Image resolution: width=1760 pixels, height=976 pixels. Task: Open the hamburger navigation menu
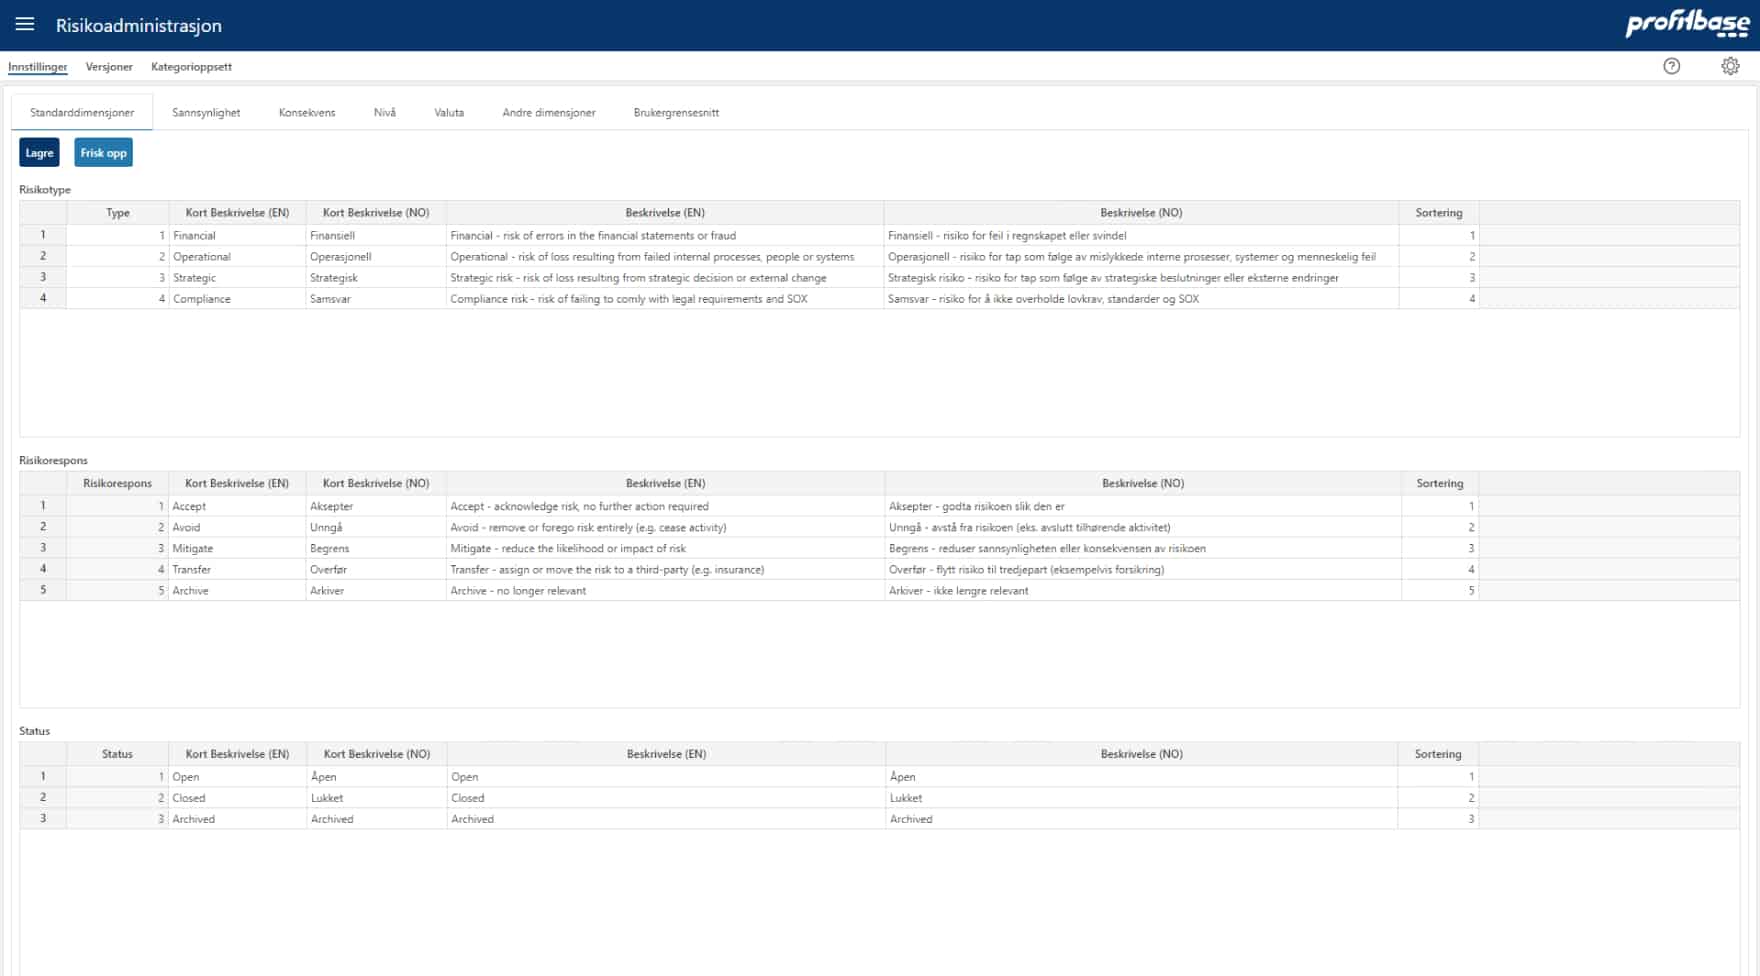coord(25,25)
